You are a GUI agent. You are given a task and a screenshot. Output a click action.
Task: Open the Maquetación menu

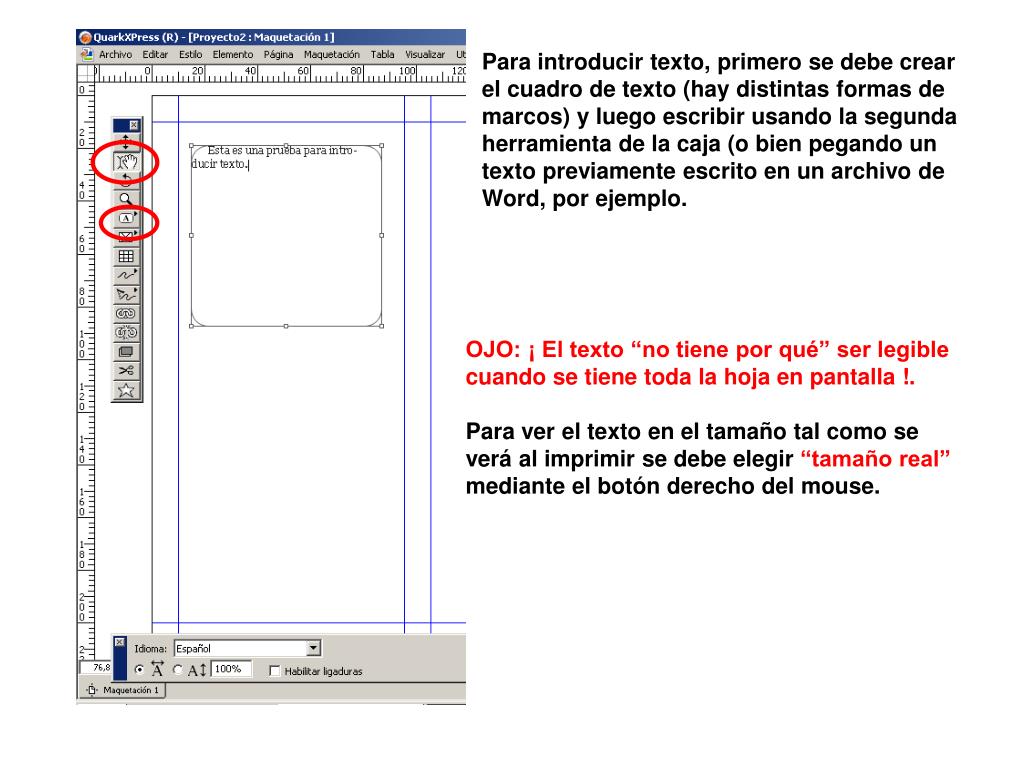coord(332,55)
